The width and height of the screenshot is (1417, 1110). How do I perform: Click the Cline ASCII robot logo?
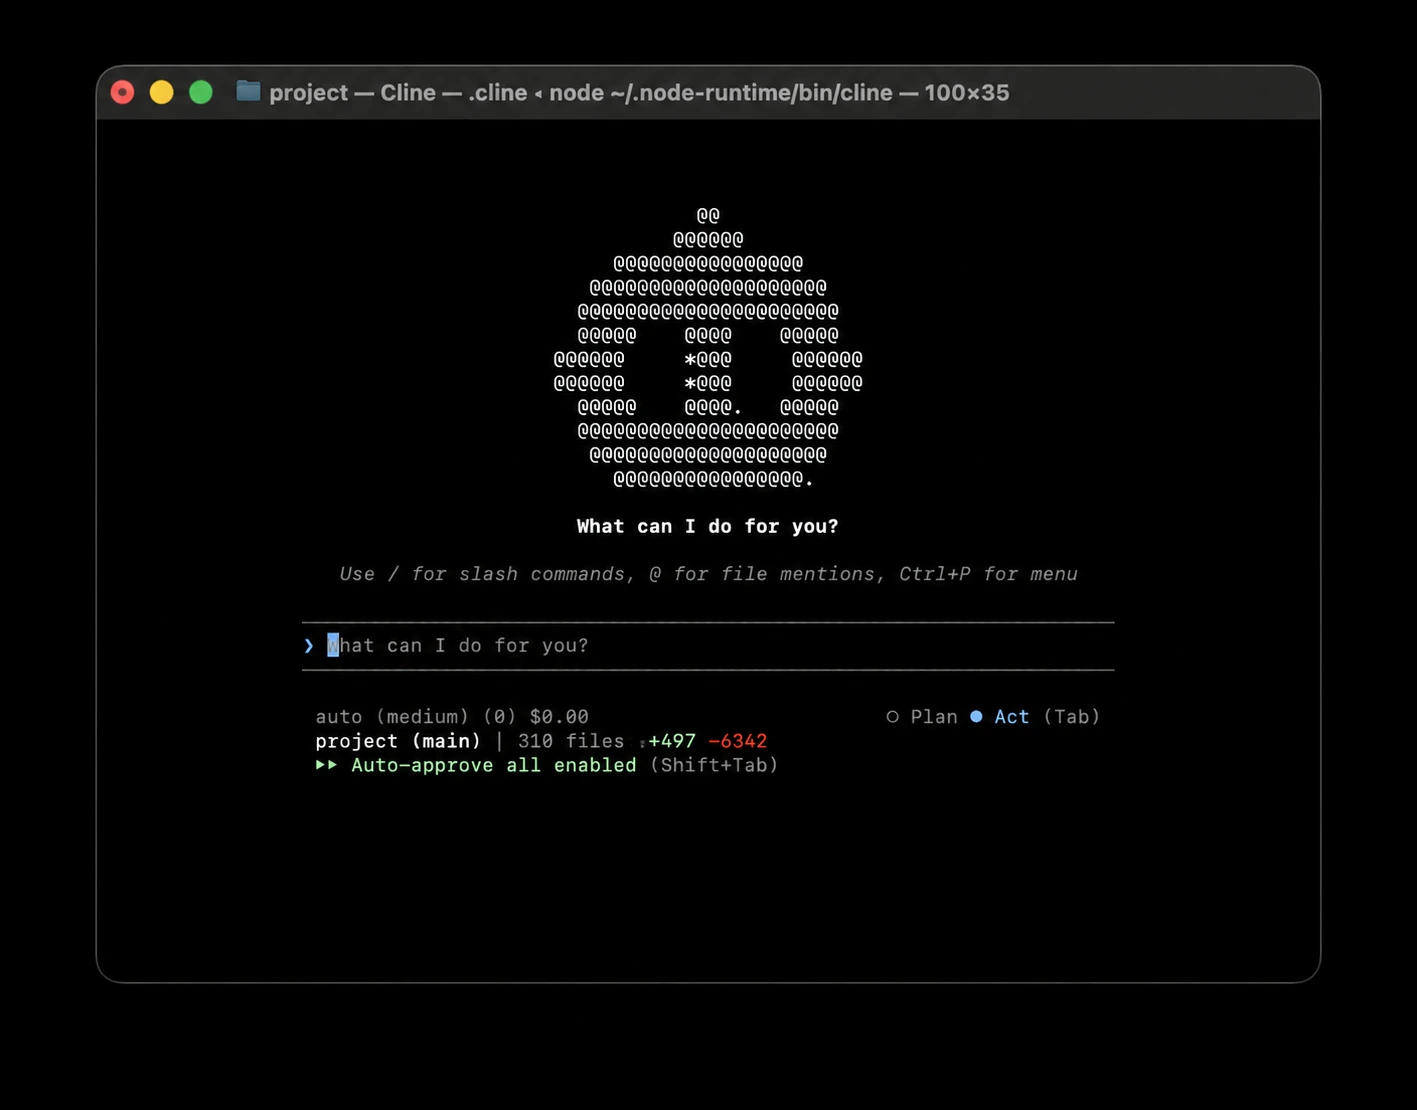708,347
